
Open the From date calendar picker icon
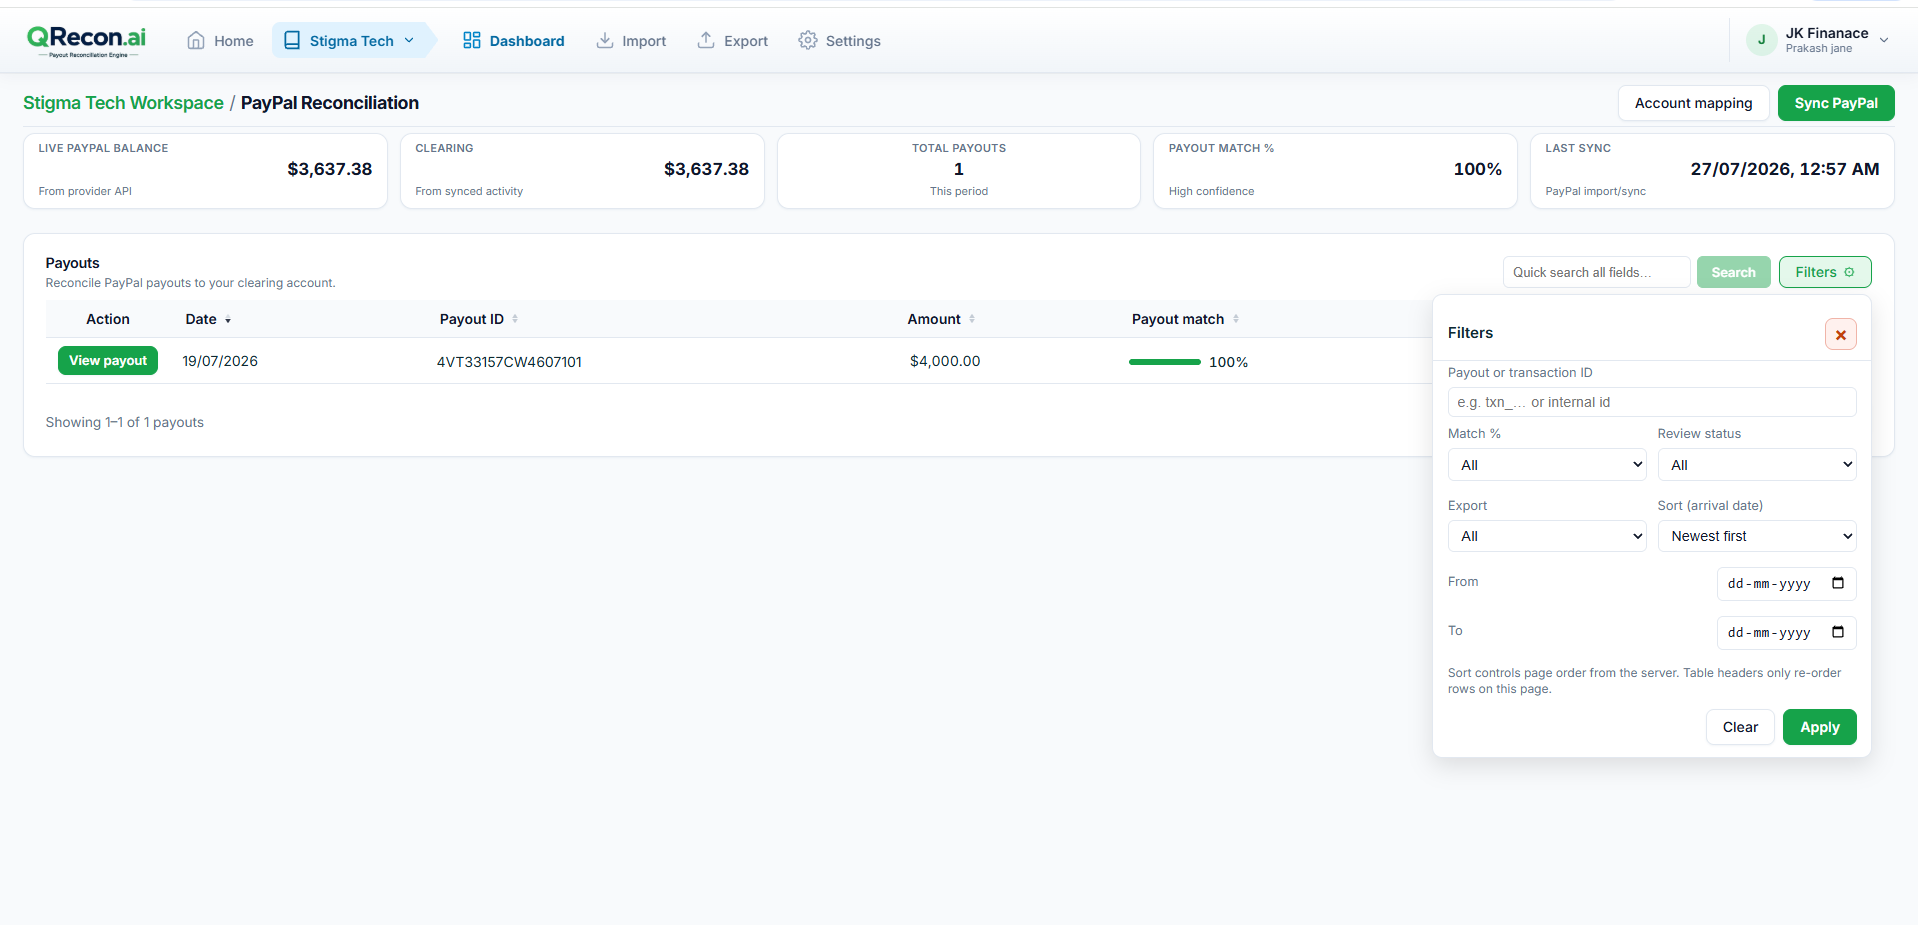1838,583
